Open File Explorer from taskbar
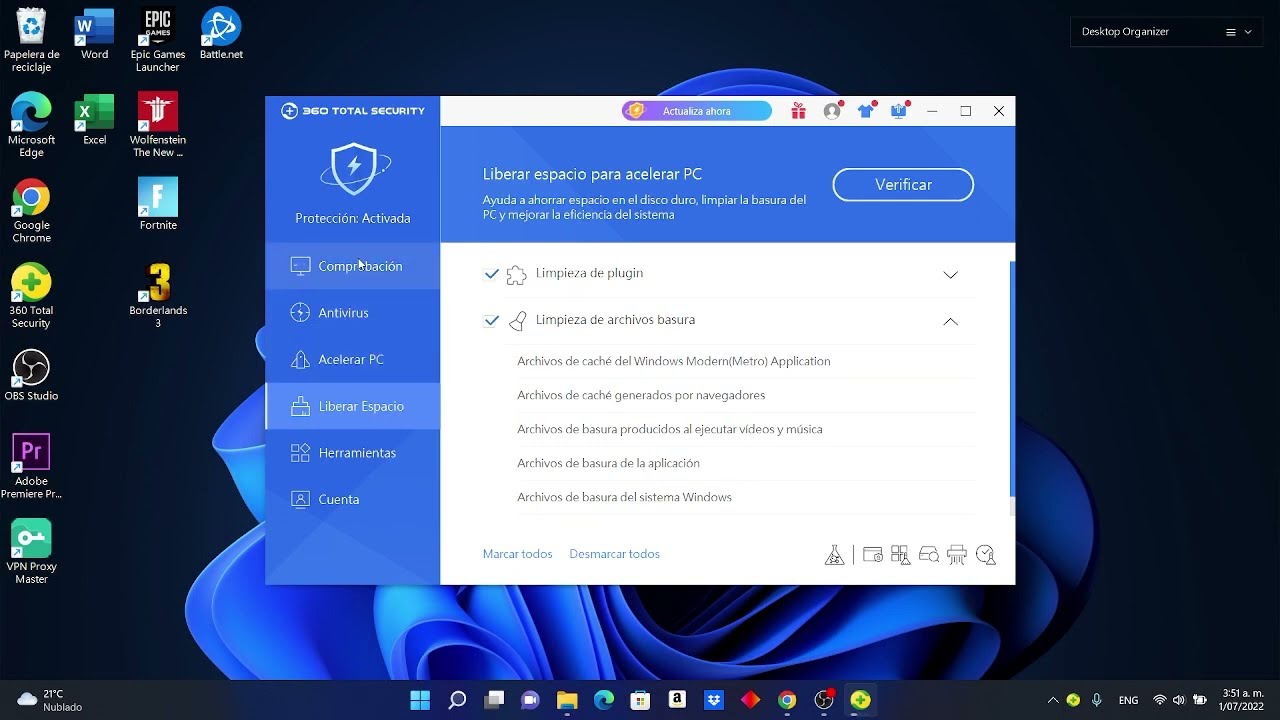Image resolution: width=1280 pixels, height=720 pixels. pyautogui.click(x=567, y=700)
